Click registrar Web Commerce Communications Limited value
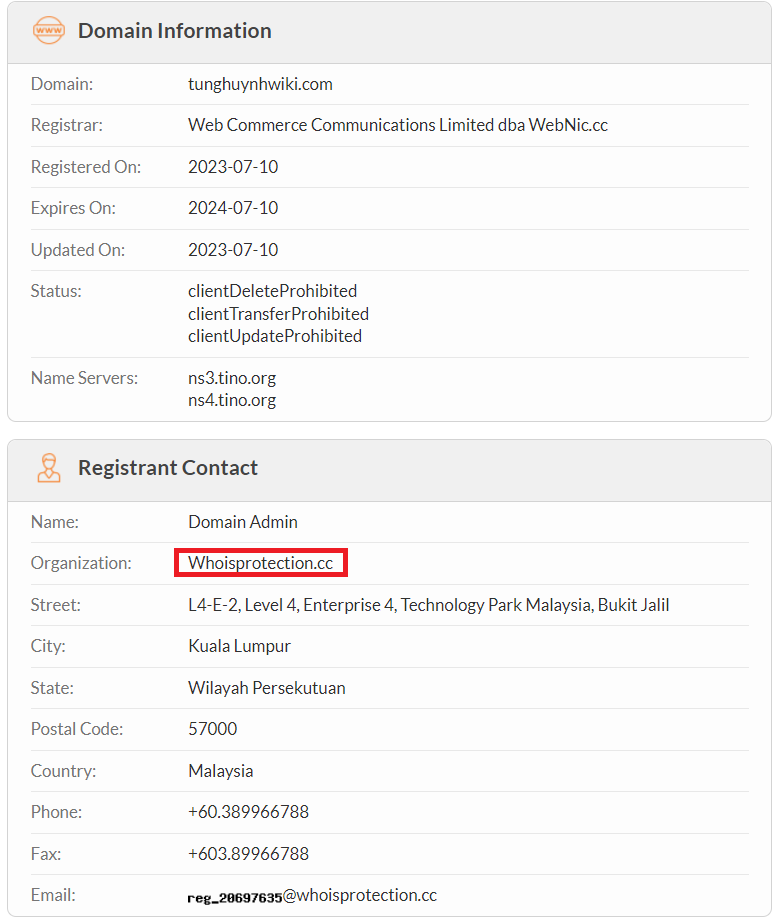This screenshot has height=920, width=776. pyautogui.click(x=398, y=125)
